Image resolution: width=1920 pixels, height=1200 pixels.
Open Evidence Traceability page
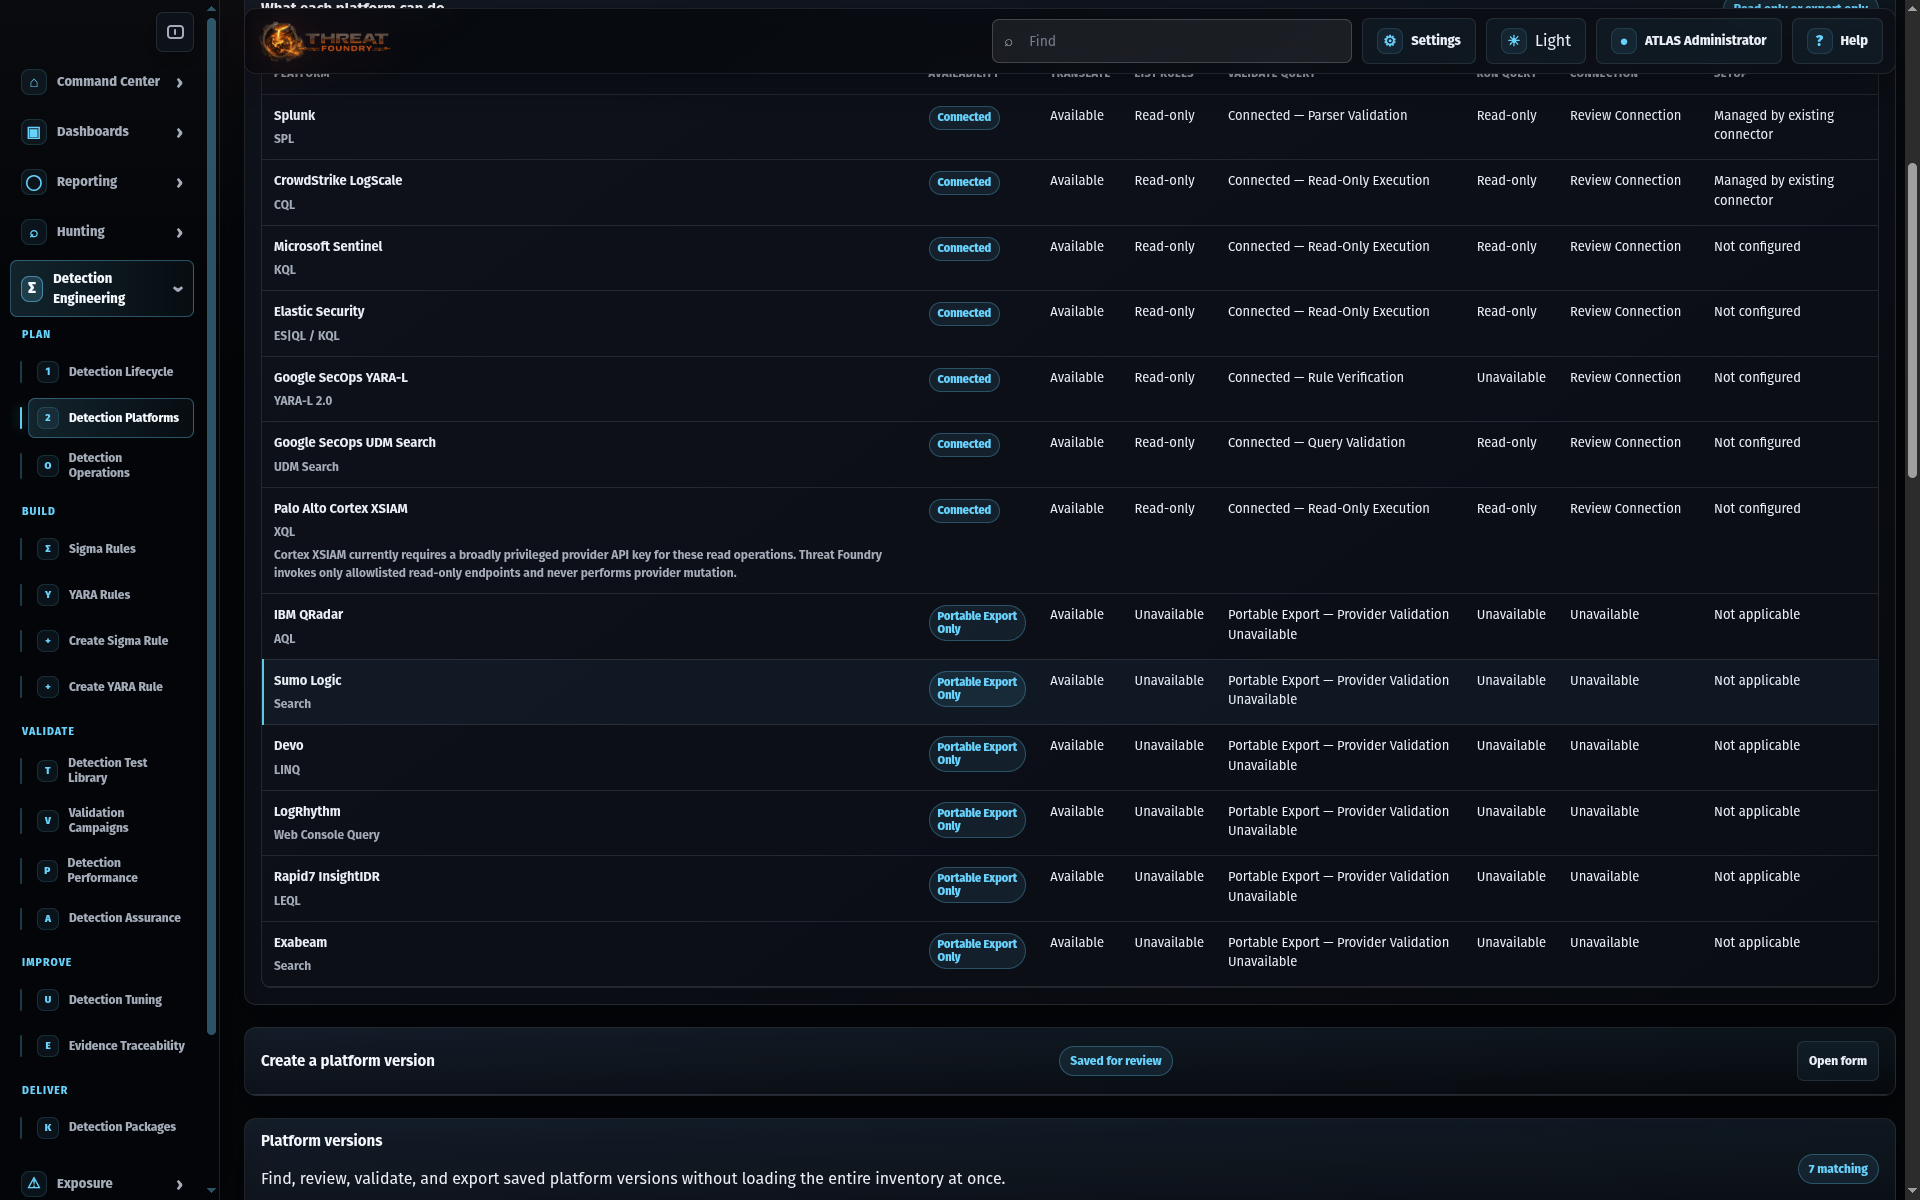tap(110, 1046)
